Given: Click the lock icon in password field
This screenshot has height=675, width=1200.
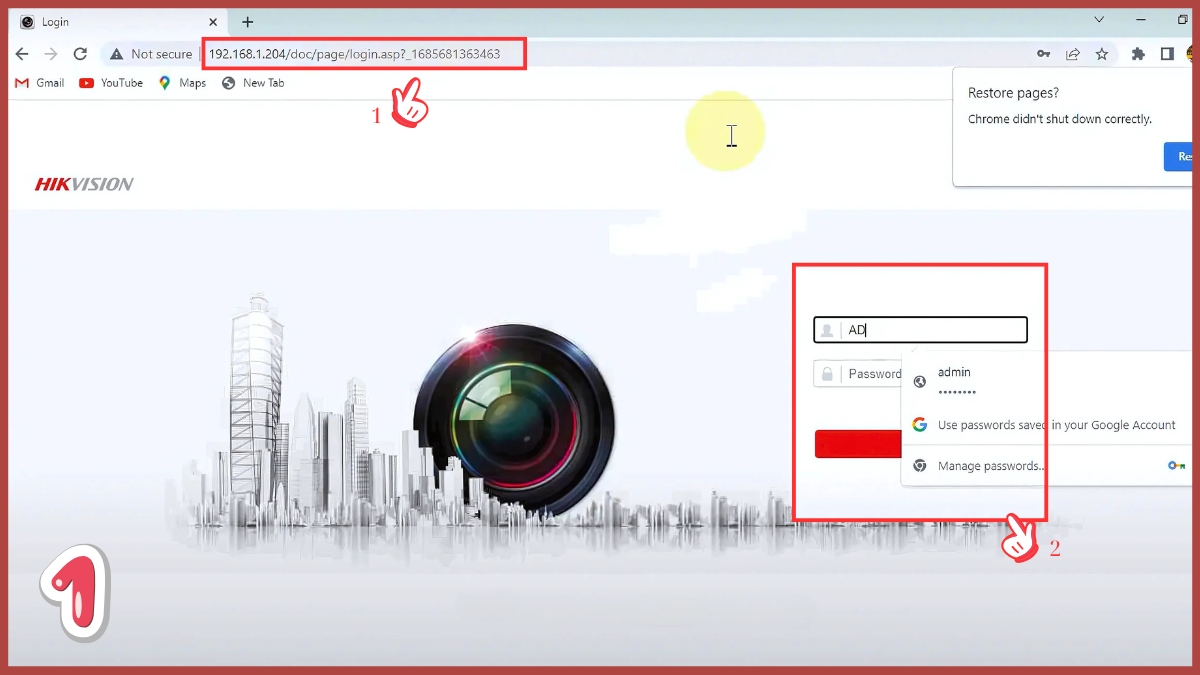Looking at the screenshot, I should click(828, 374).
